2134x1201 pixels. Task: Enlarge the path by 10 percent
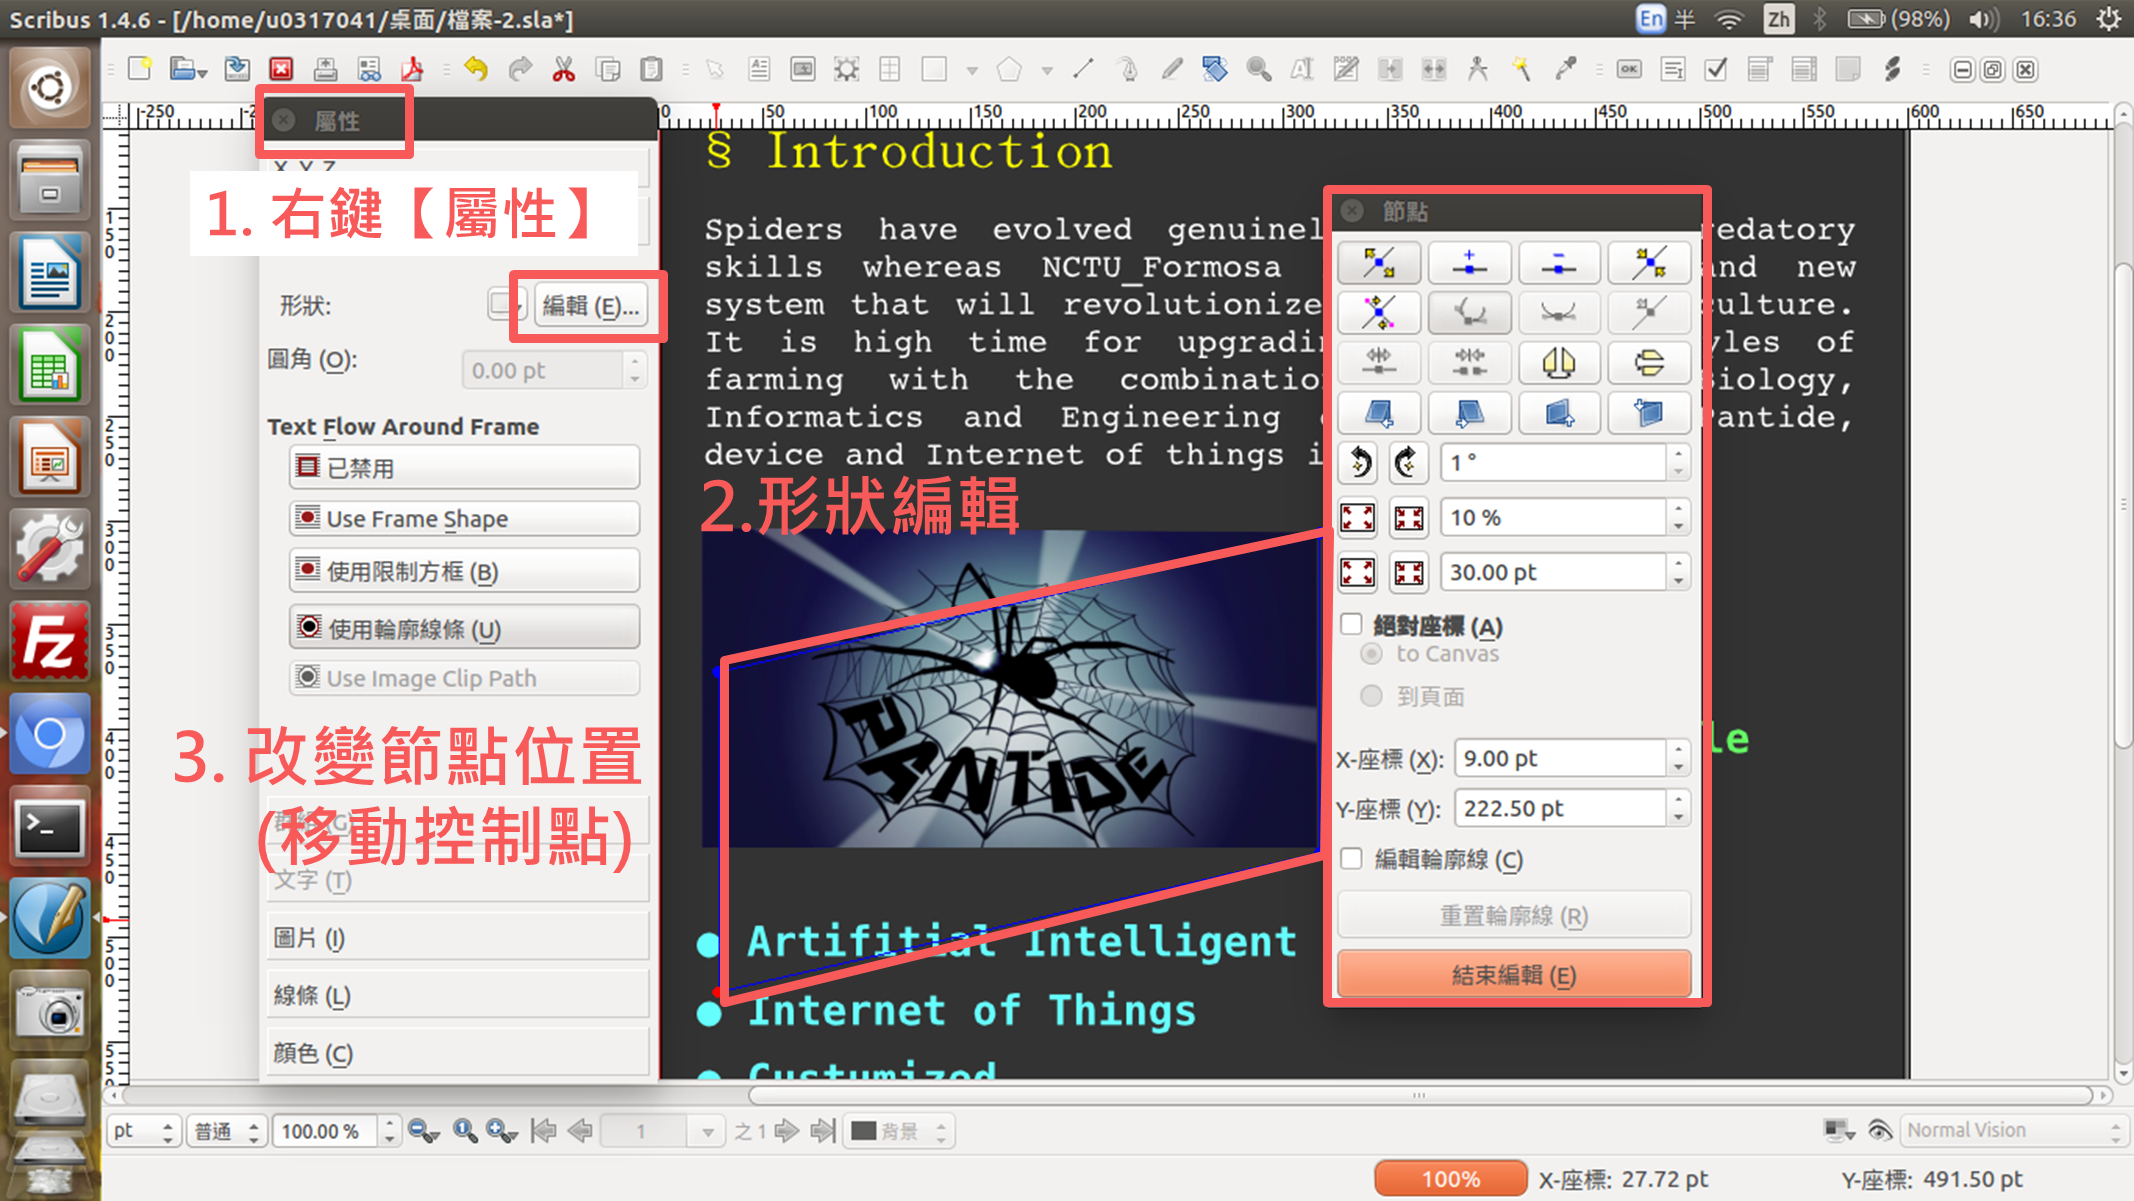(x=1358, y=518)
